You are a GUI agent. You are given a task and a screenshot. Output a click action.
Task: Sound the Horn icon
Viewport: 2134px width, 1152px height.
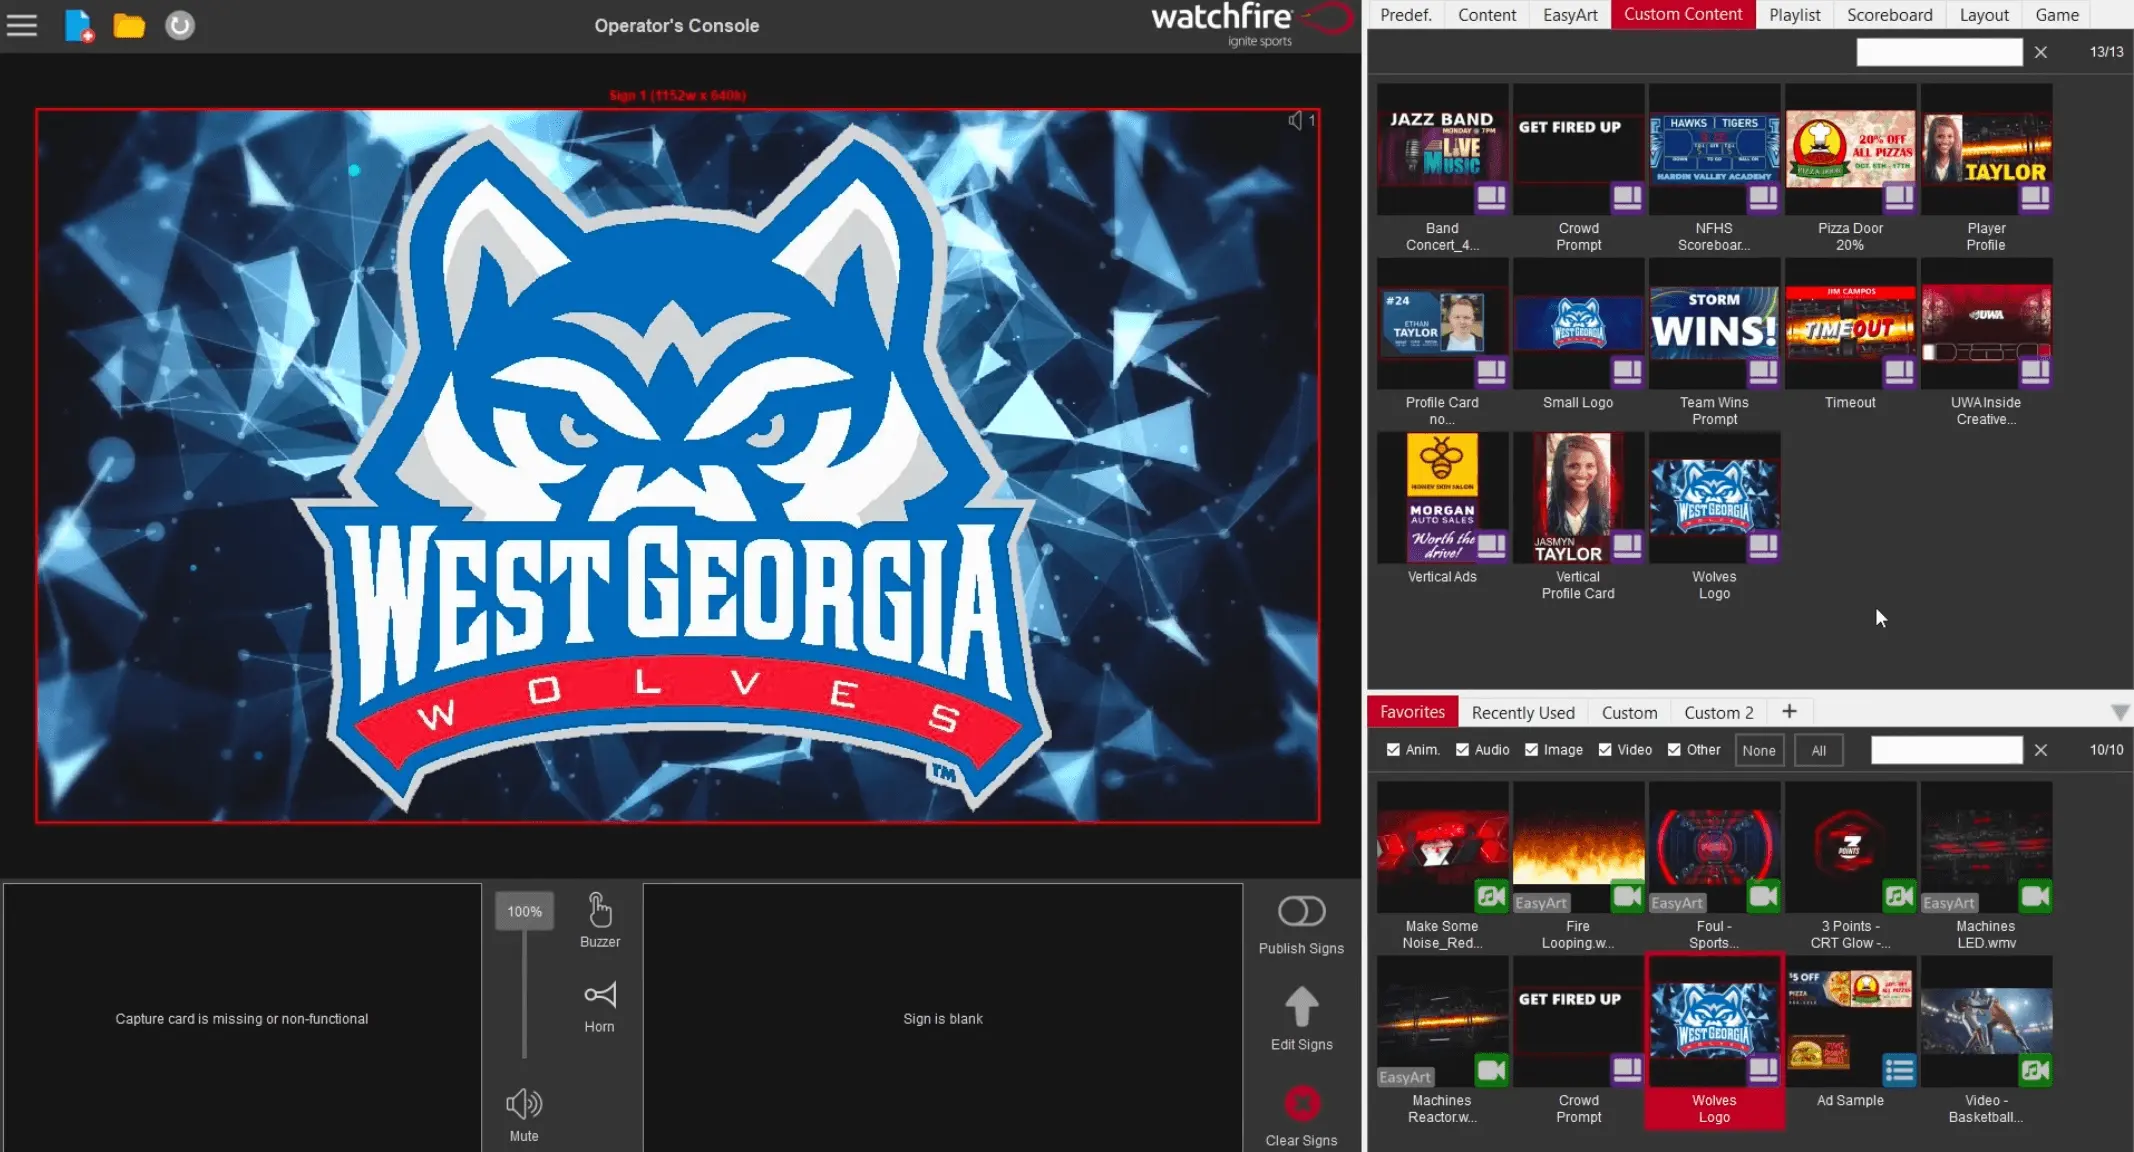pos(599,996)
